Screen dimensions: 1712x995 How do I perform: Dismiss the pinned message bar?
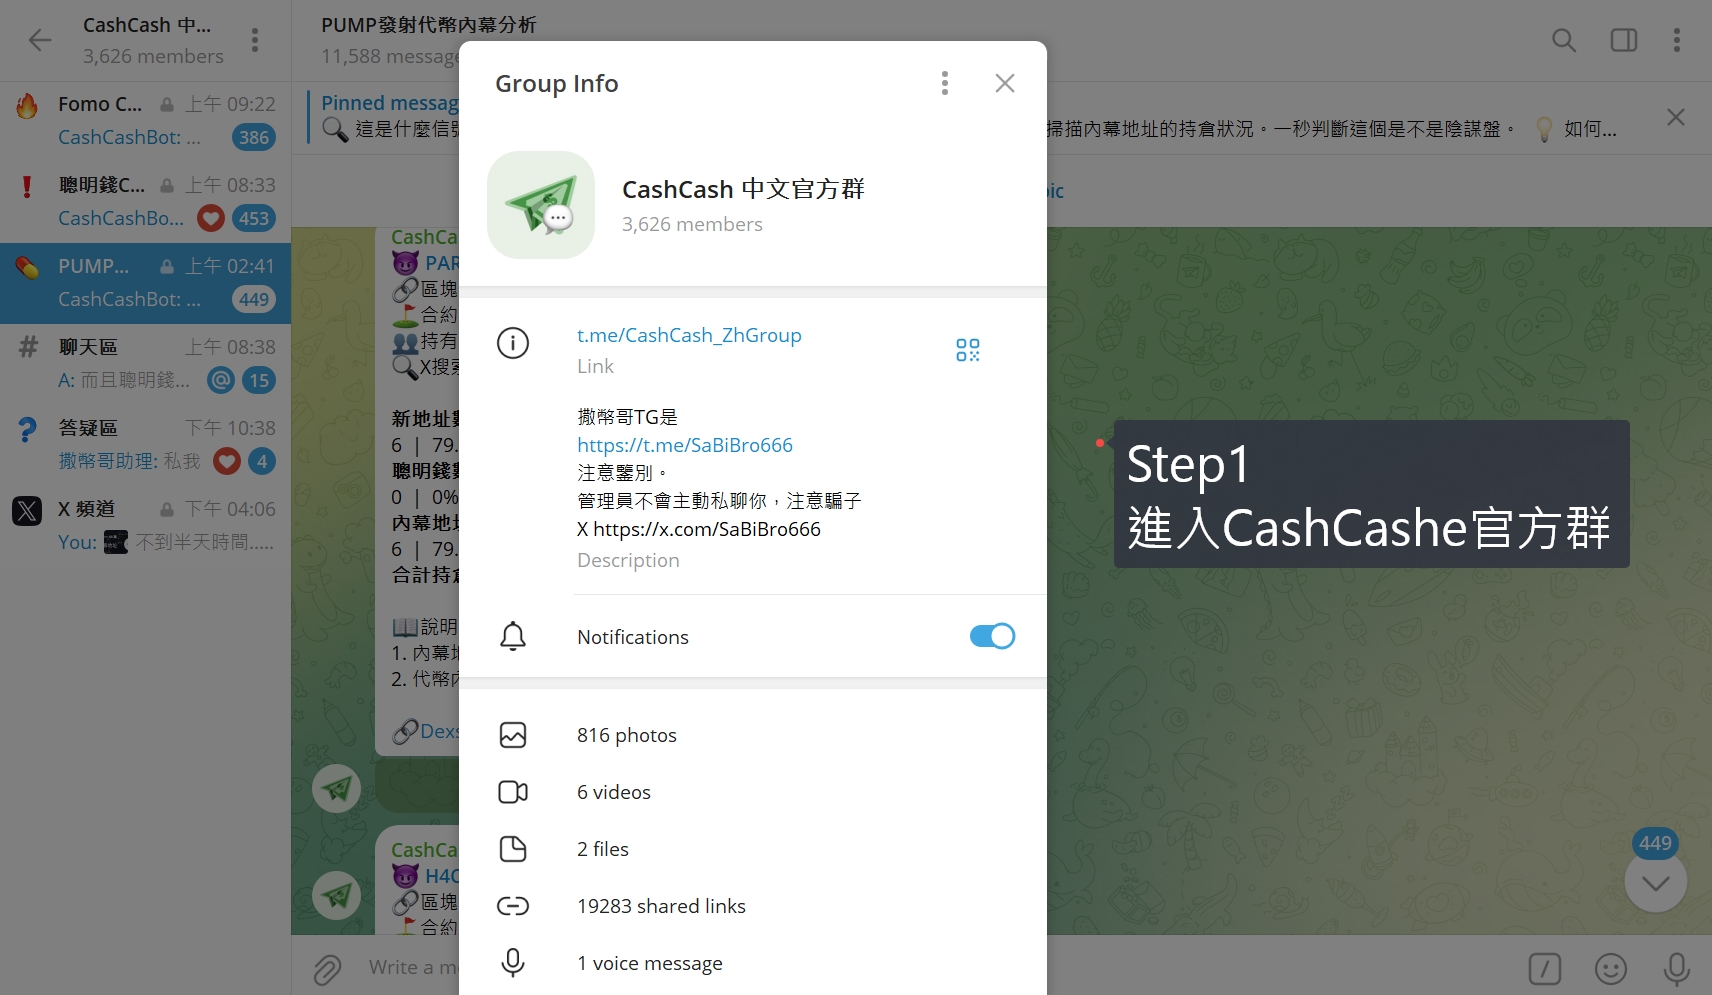(1676, 117)
